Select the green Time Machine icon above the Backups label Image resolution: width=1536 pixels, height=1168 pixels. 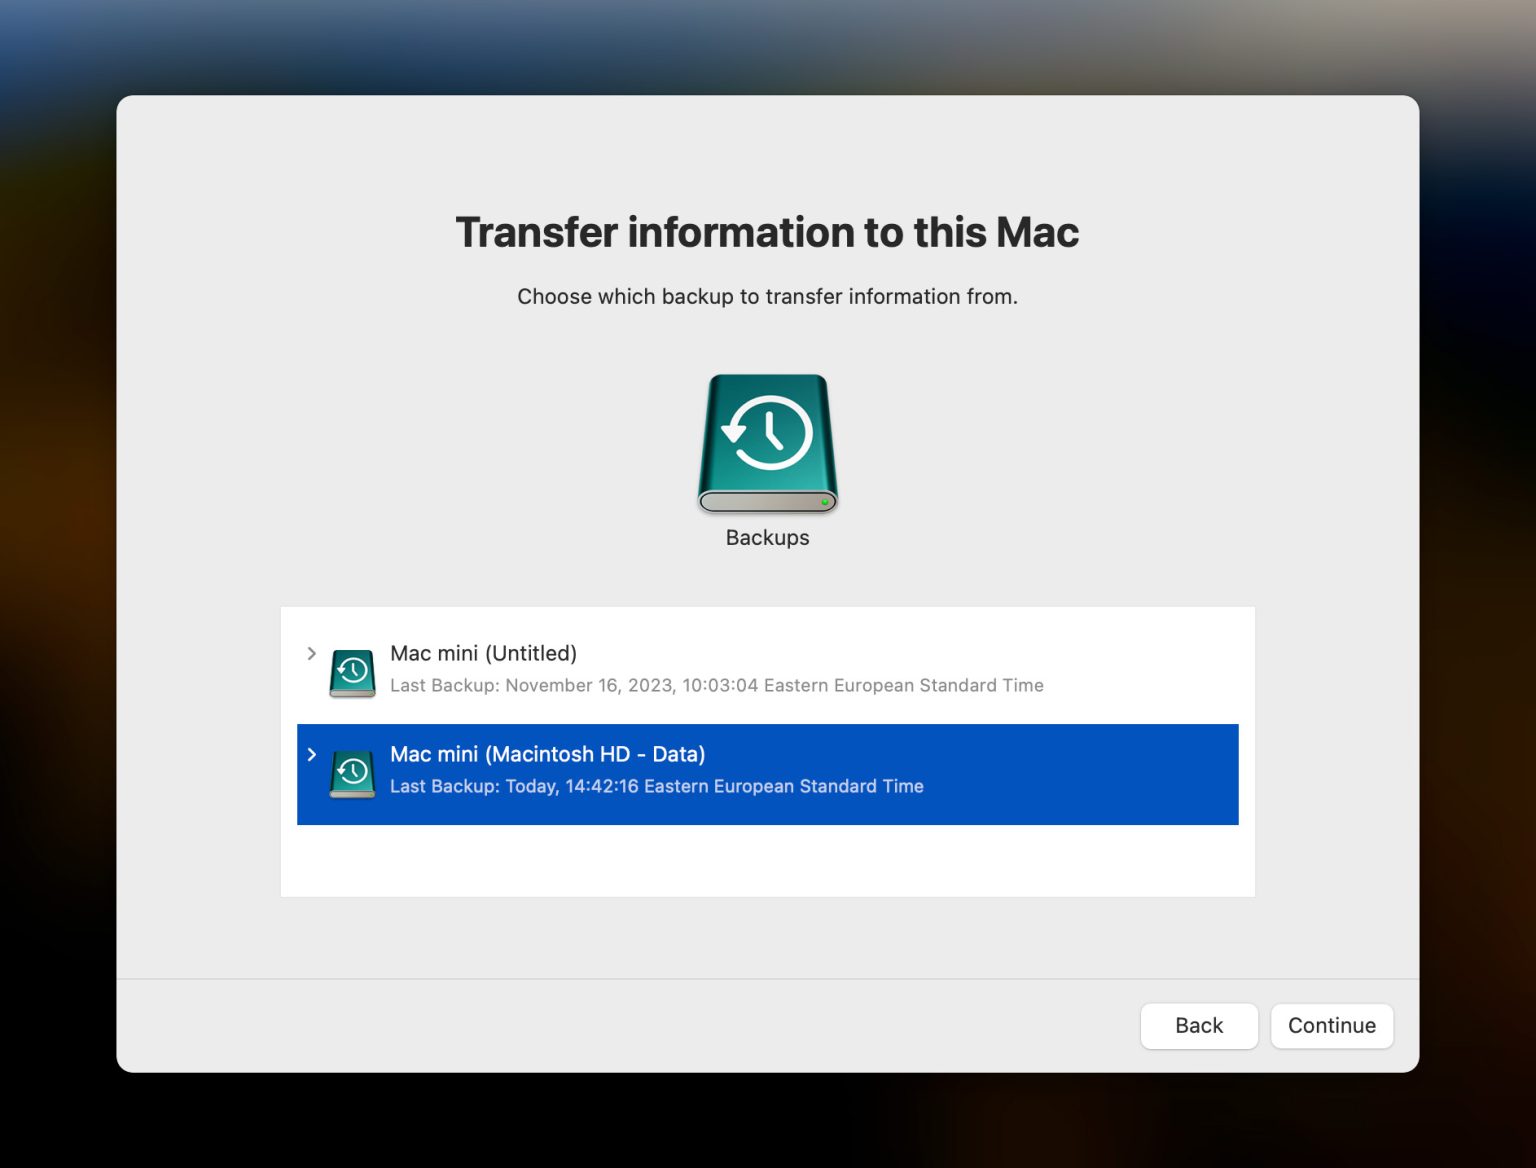pyautogui.click(x=767, y=443)
